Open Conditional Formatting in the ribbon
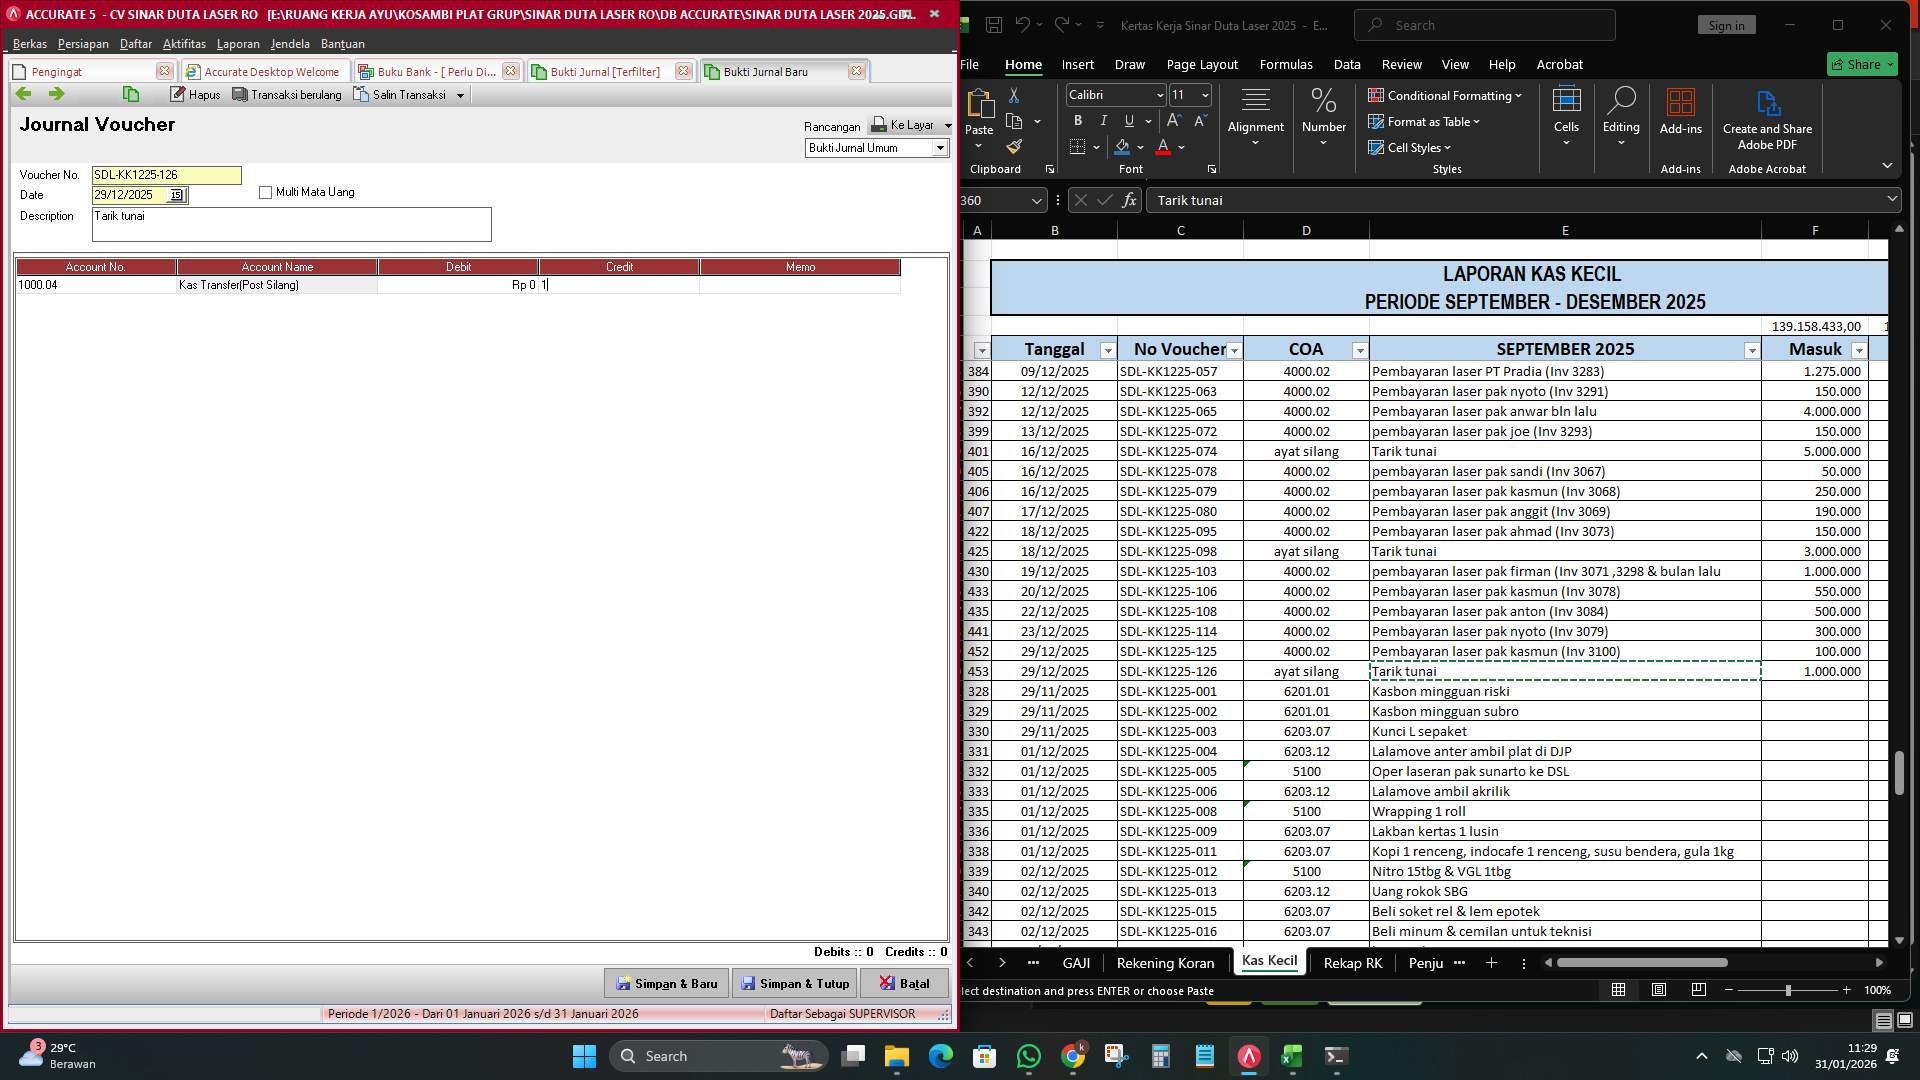1920x1080 pixels. click(1444, 96)
